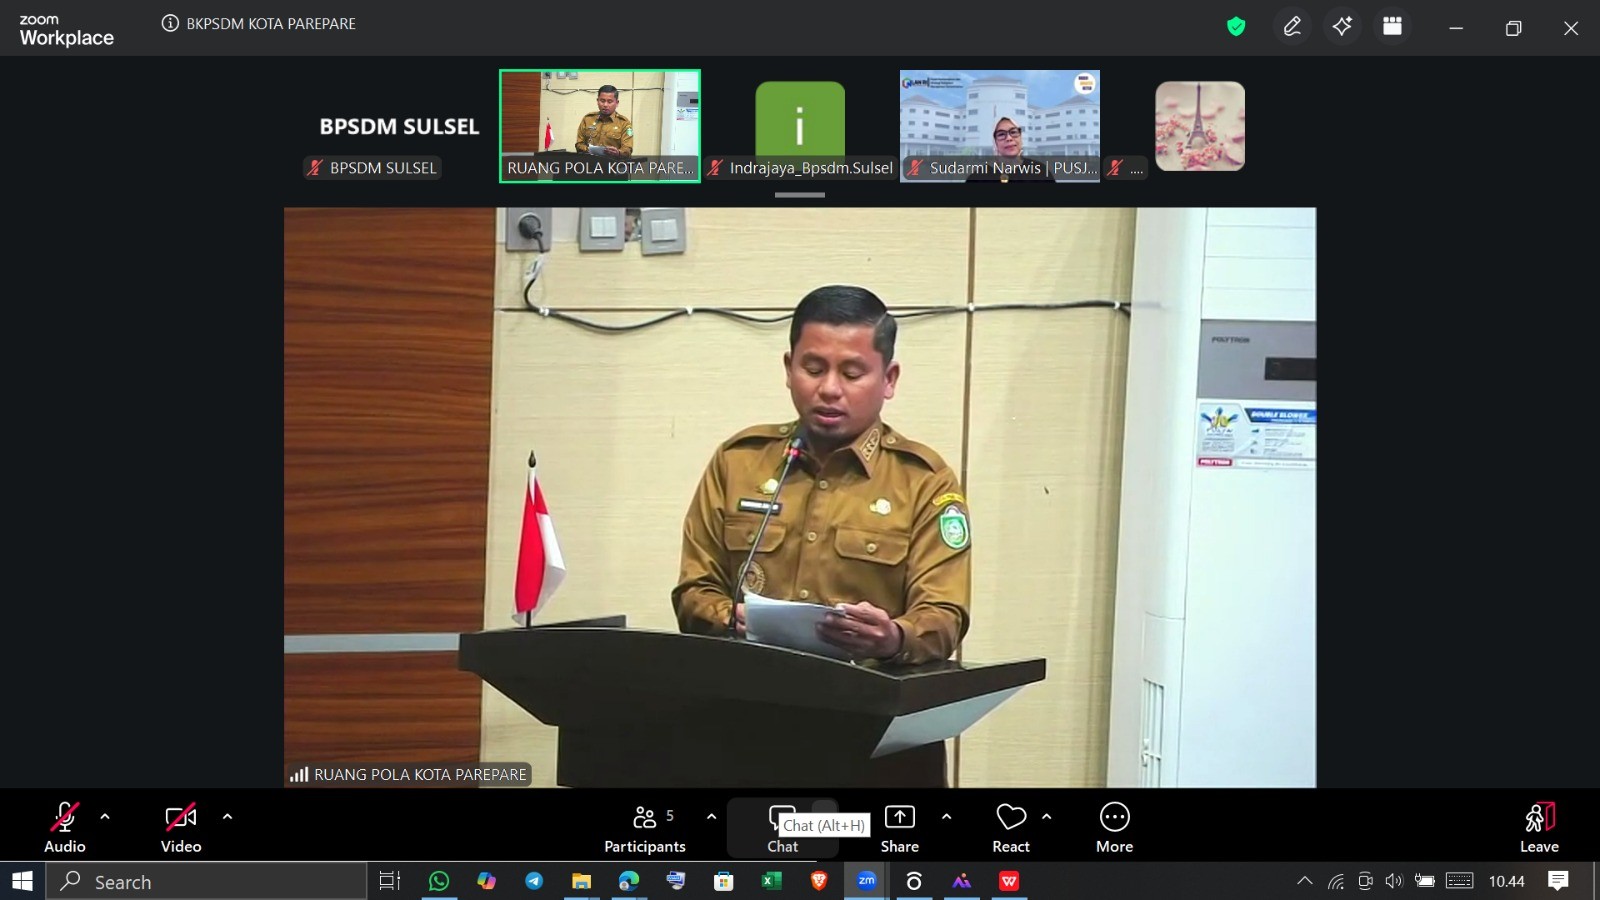Expand audio settings arrow next to Audio
The width and height of the screenshot is (1600, 900).
[105, 817]
